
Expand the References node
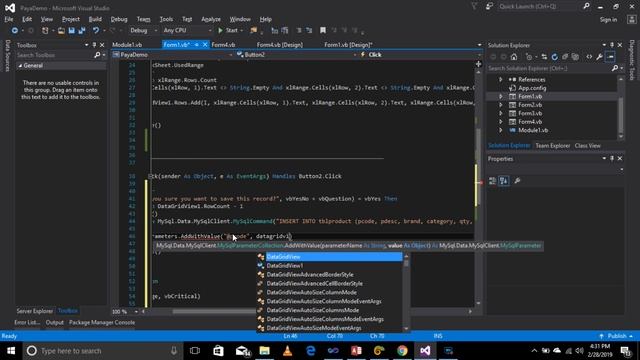pyautogui.click(x=501, y=80)
